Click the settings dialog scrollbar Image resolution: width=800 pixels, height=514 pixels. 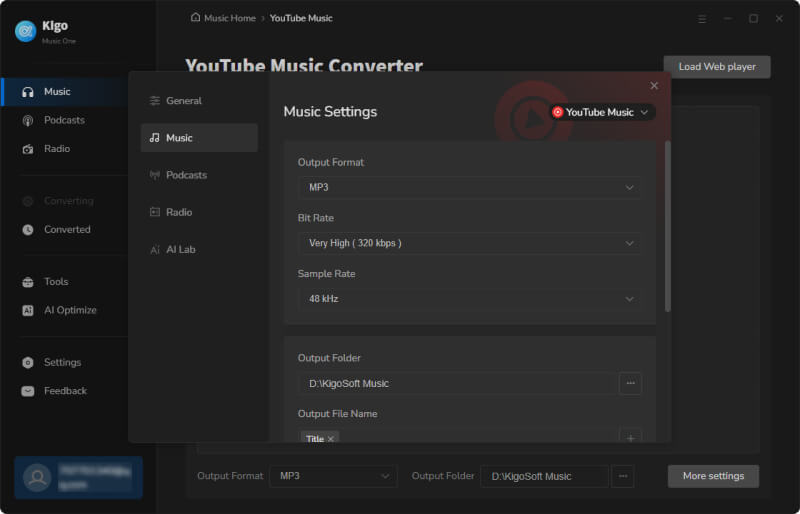(667, 226)
